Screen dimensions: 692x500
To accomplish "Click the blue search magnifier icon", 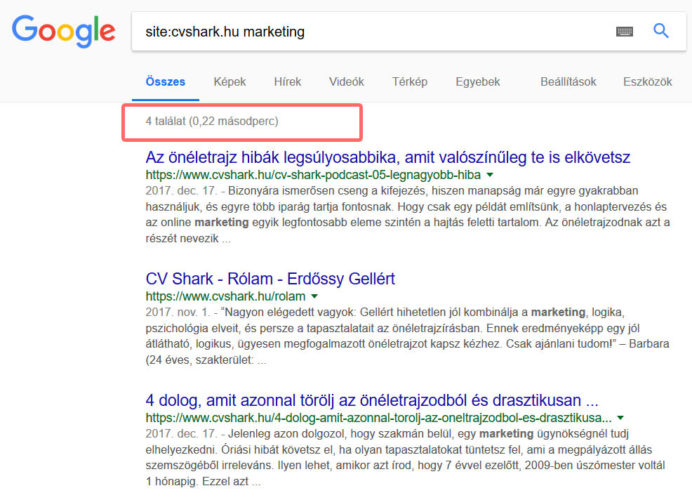I will [x=661, y=31].
